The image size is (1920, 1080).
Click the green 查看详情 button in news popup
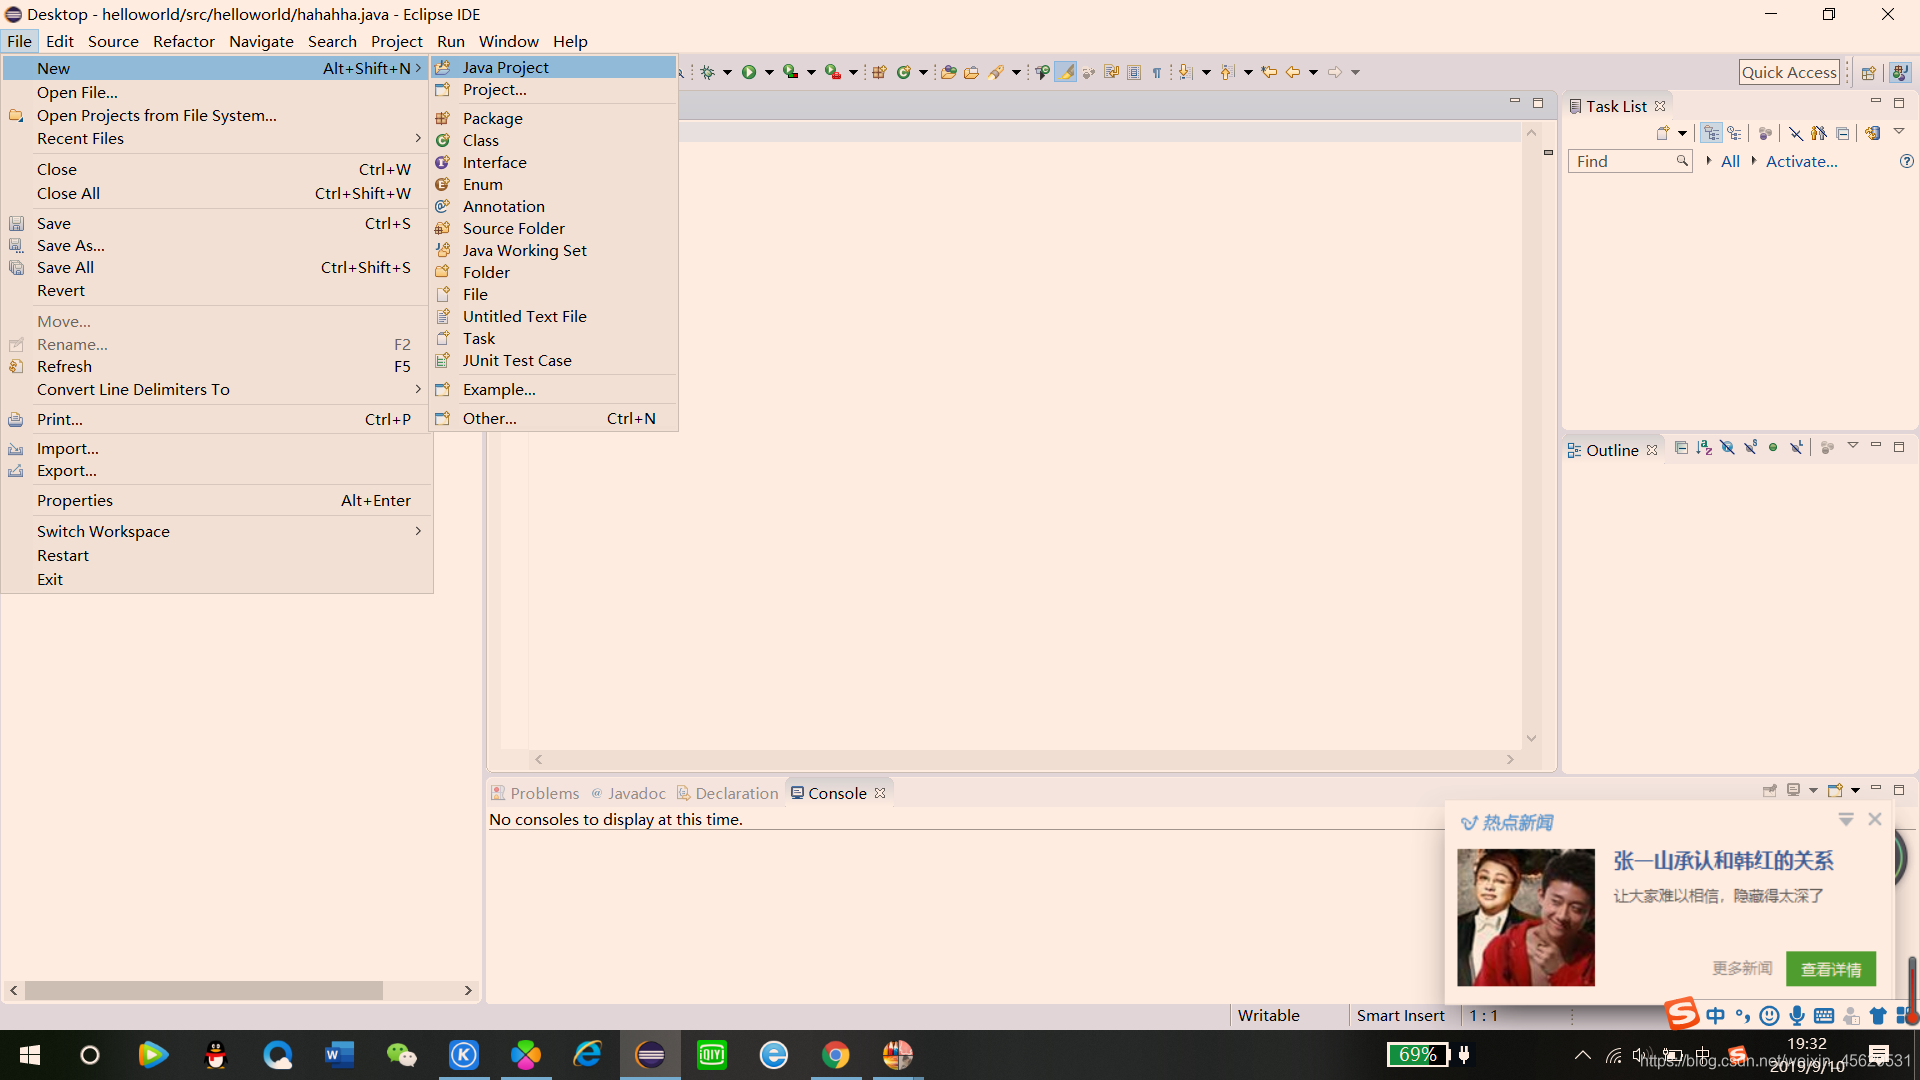pyautogui.click(x=1831, y=969)
